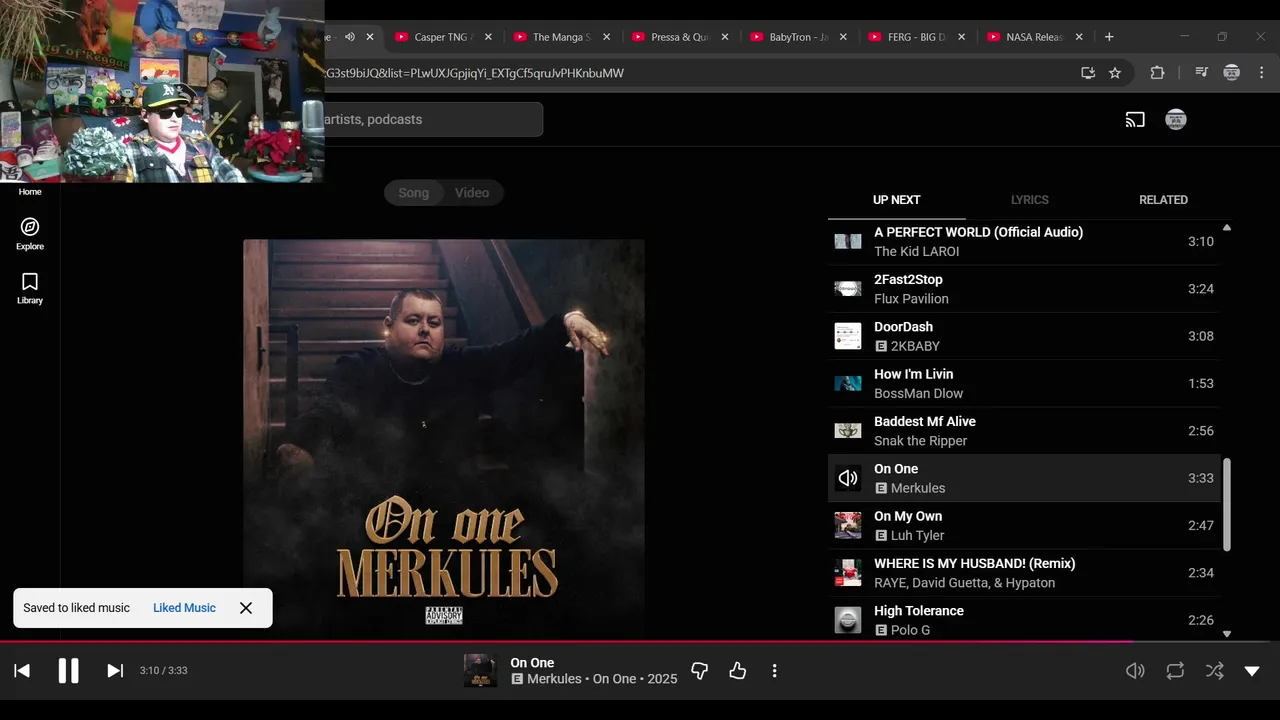Image resolution: width=1280 pixels, height=720 pixels.
Task: Switch the player to Video mode
Action: point(472,193)
